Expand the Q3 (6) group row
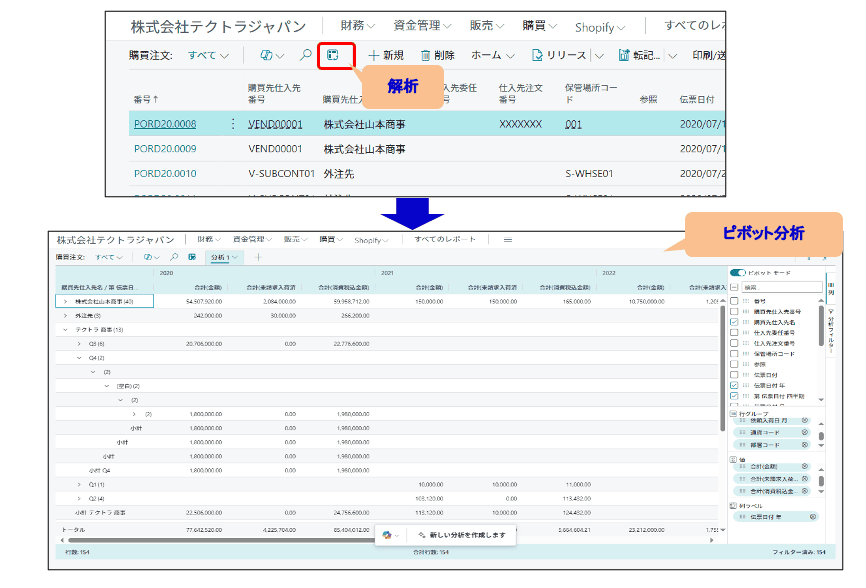This screenshot has height=588, width=866. (x=79, y=343)
